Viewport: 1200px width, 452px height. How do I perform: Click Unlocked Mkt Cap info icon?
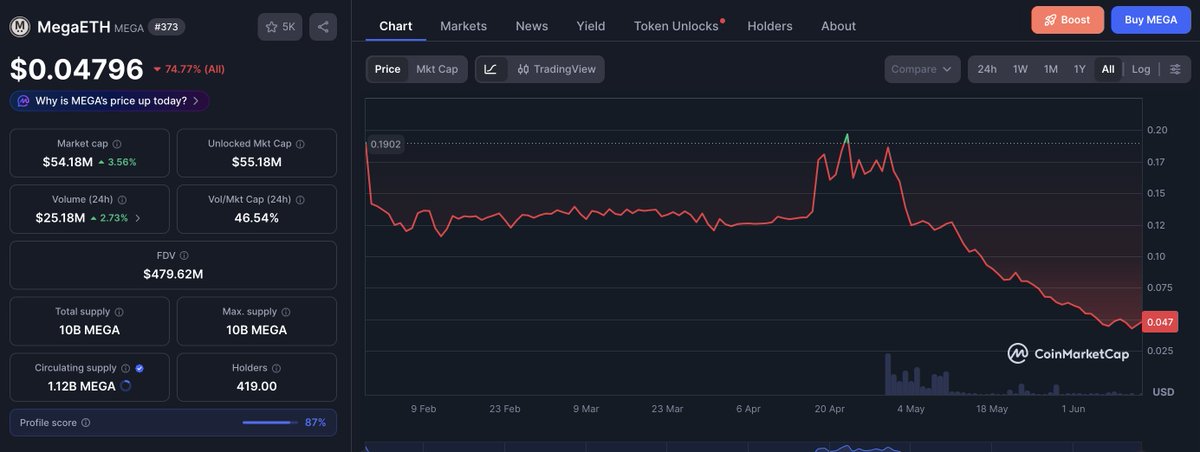300,144
